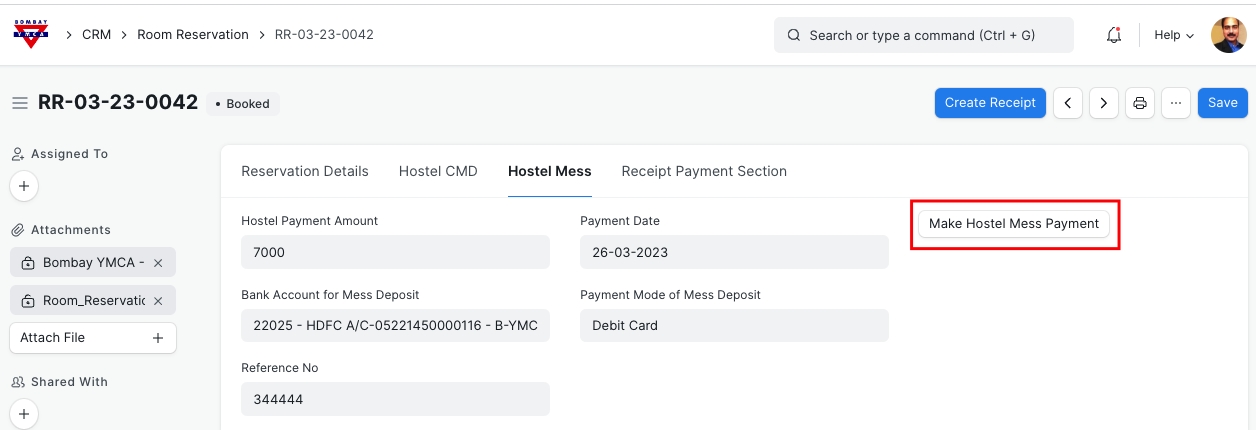Remove the Bombay YMCA attachment
Image resolution: width=1256 pixels, height=430 pixels.
point(158,263)
